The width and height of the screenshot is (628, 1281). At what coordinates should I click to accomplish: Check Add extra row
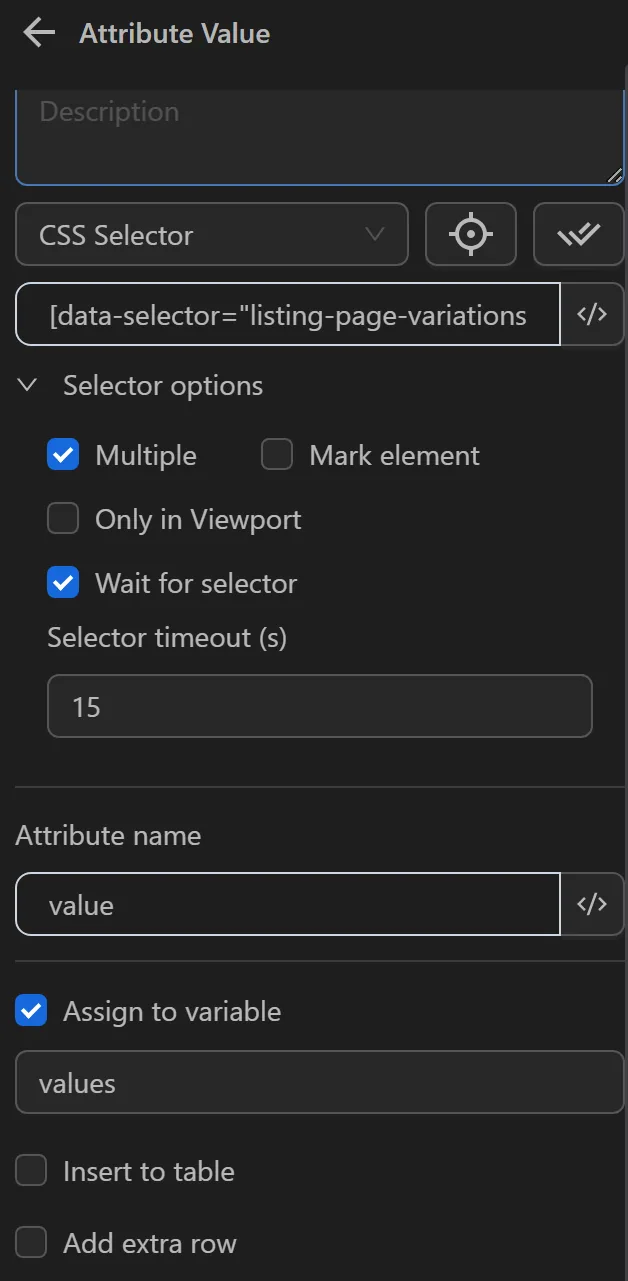[x=31, y=1242]
